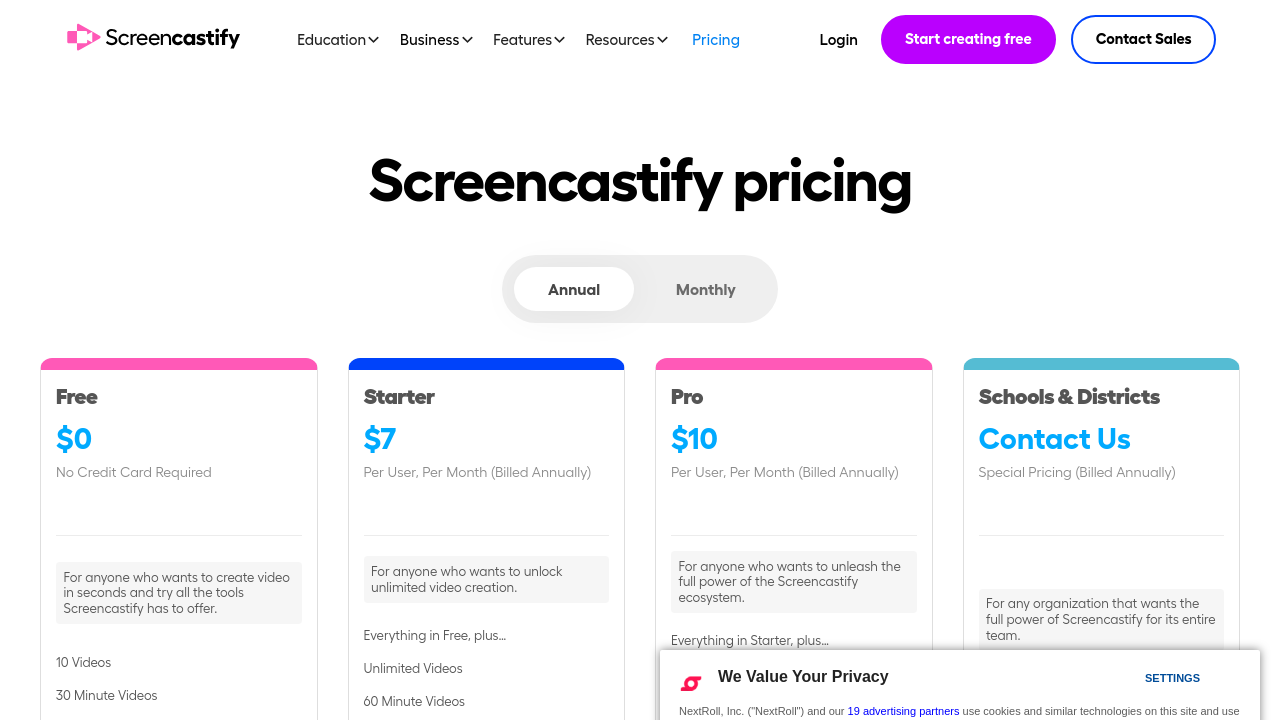Click the Contact Sales button
This screenshot has width=1280, height=720.
tap(1143, 40)
